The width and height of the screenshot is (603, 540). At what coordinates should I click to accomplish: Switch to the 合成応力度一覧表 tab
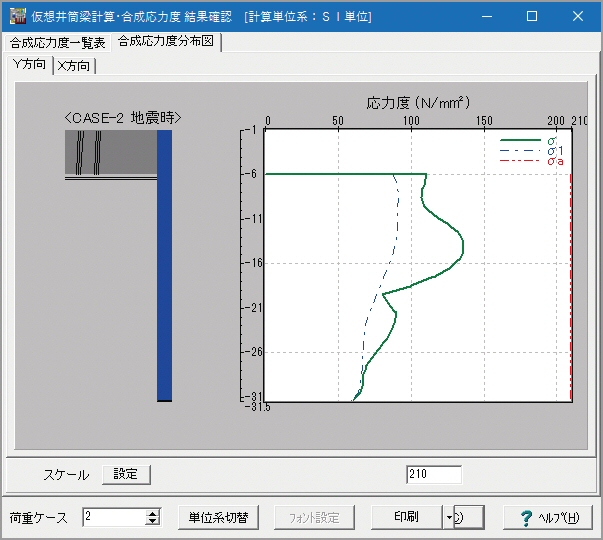[x=58, y=43]
